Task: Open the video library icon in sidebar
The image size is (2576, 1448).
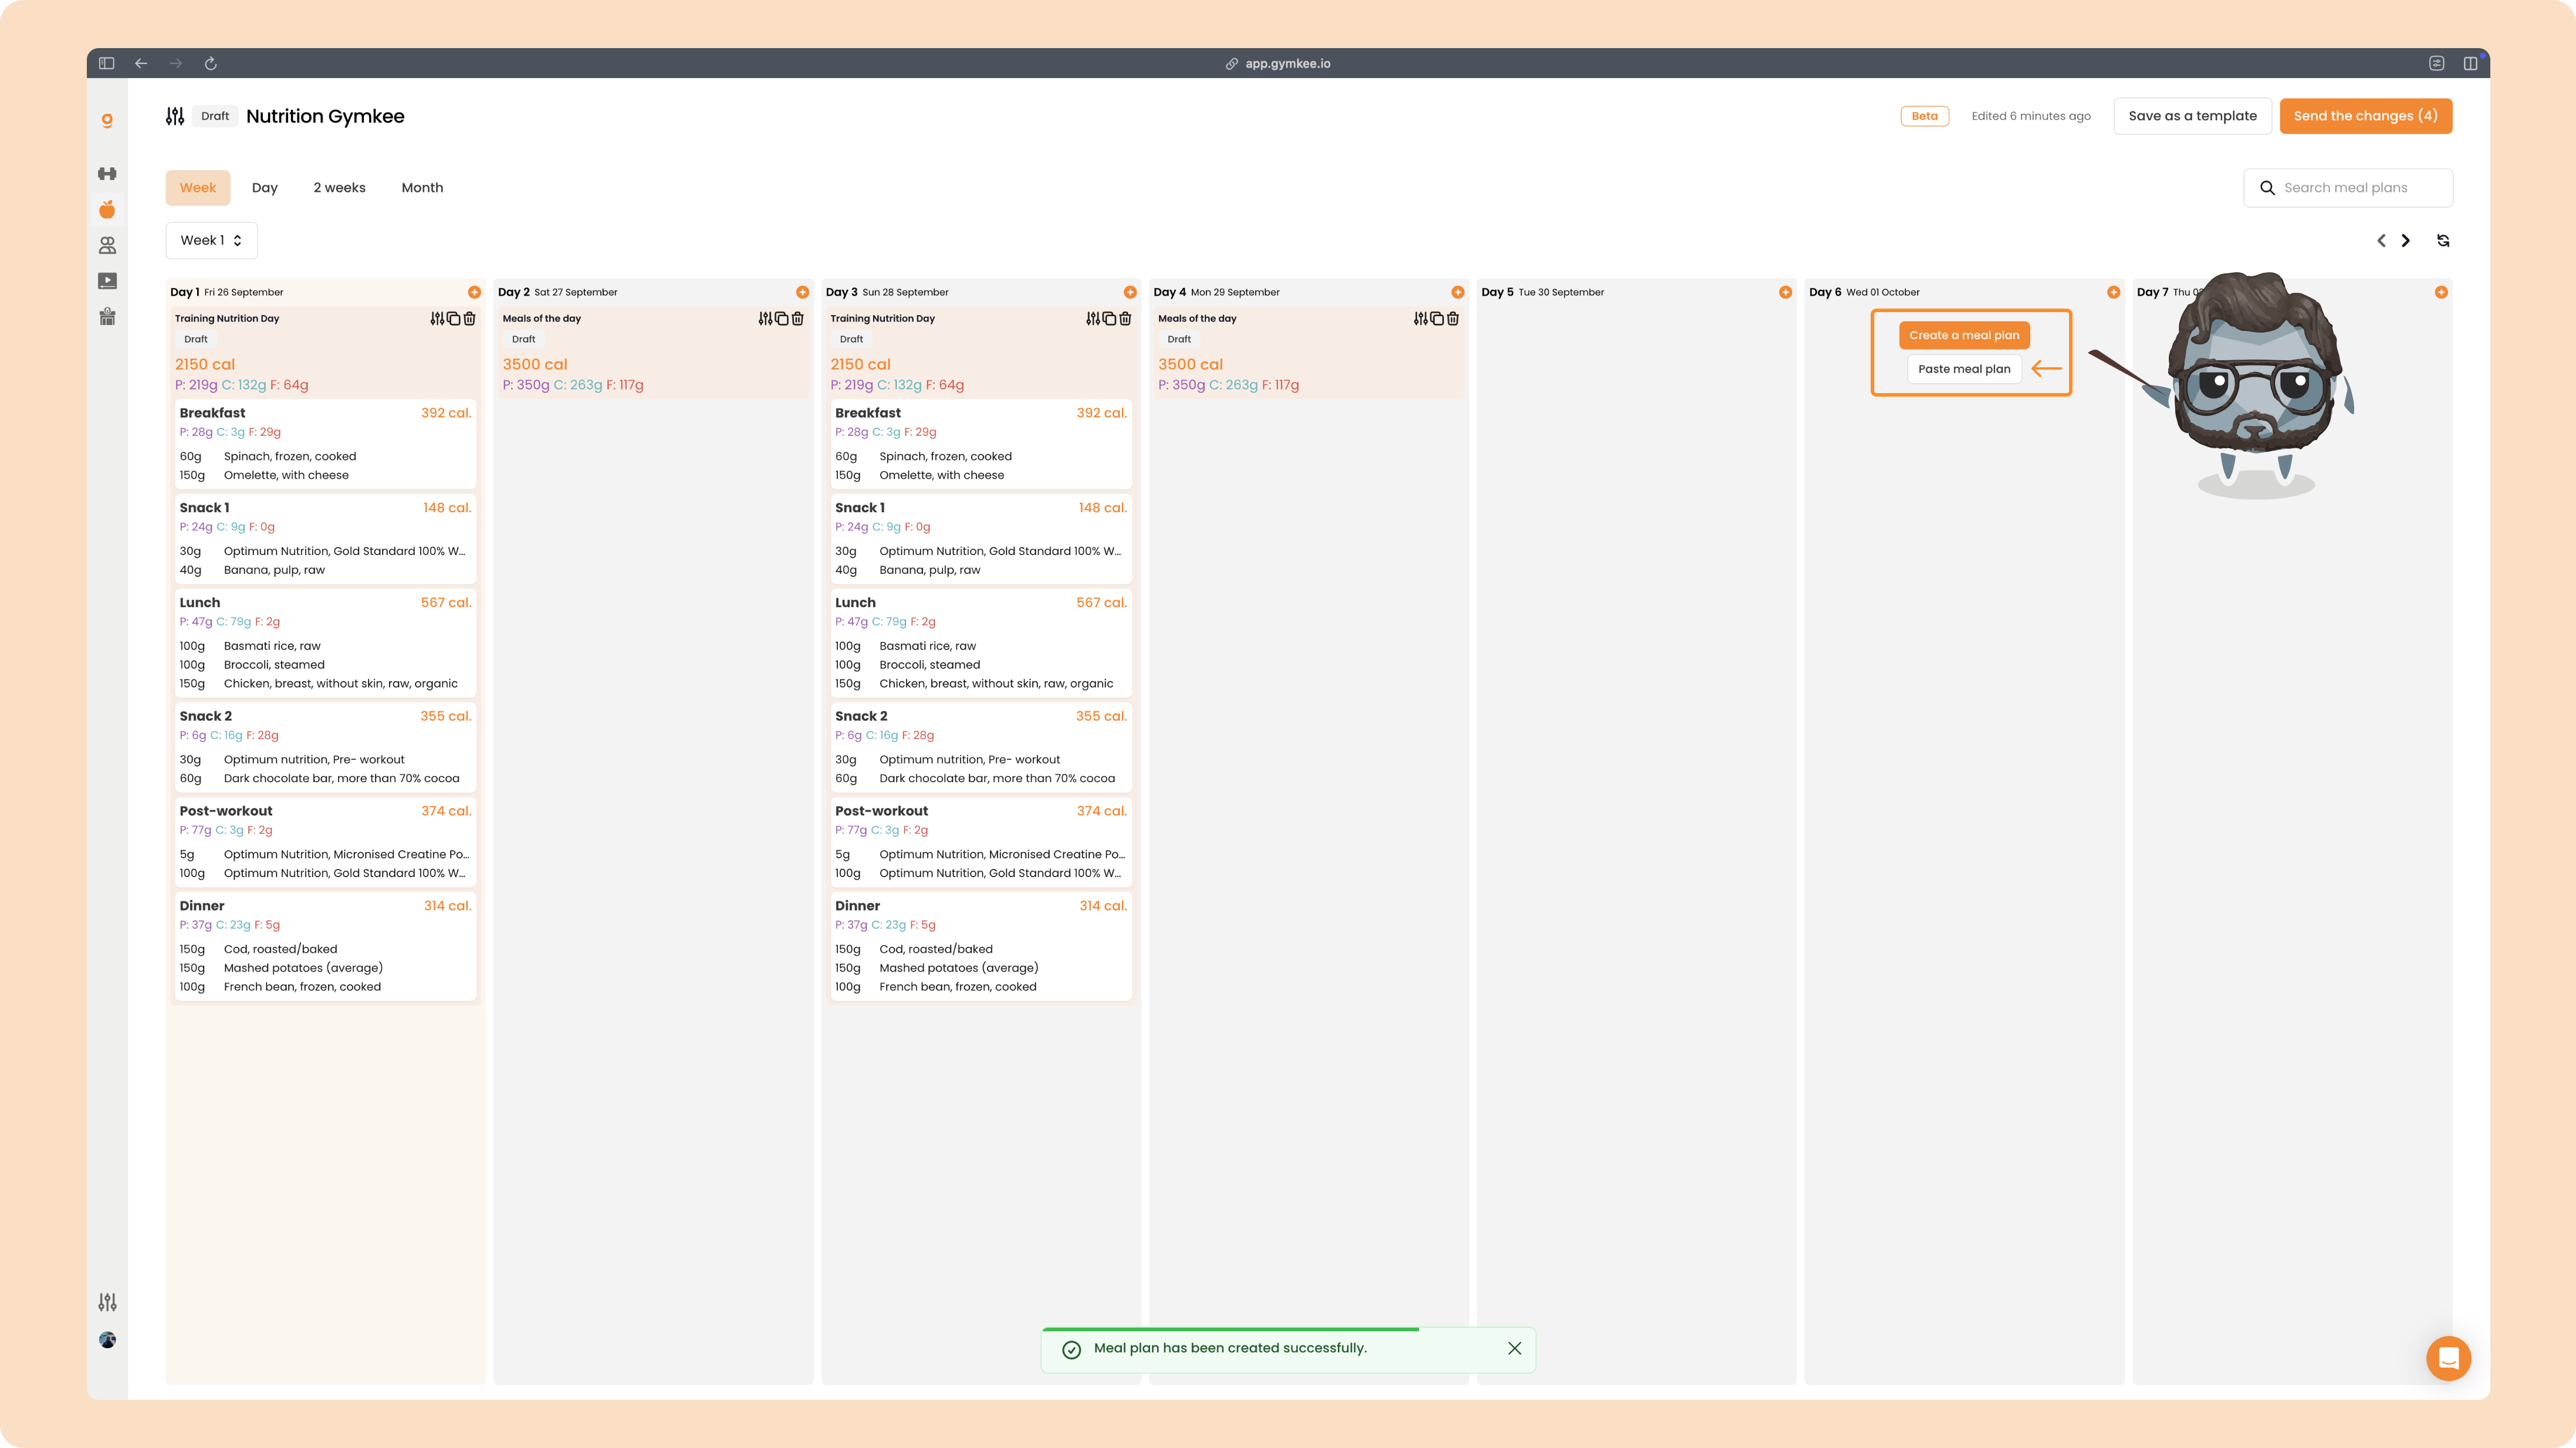Action: pos(107,281)
